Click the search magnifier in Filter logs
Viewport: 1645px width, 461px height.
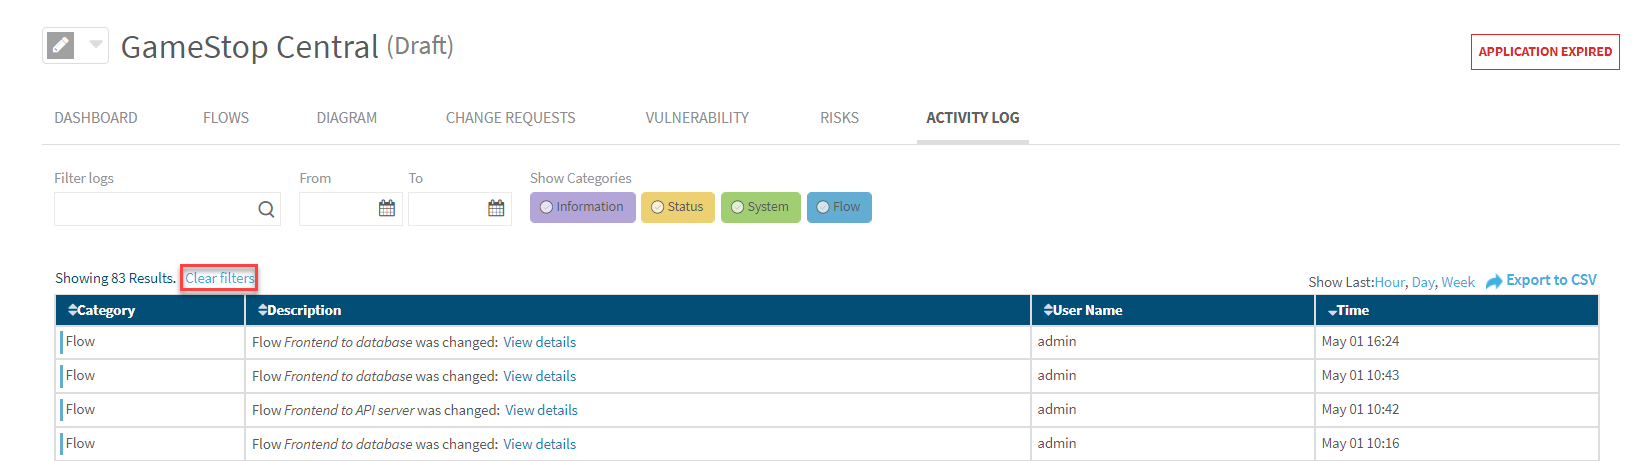click(266, 209)
